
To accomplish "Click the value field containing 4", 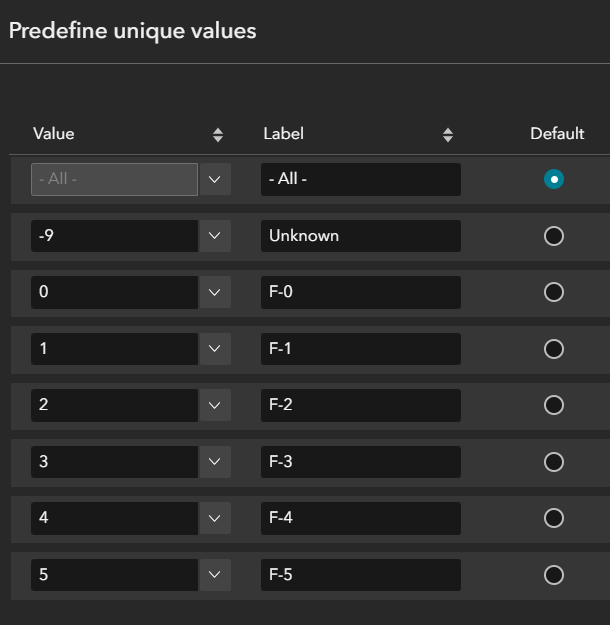I will tap(114, 518).
